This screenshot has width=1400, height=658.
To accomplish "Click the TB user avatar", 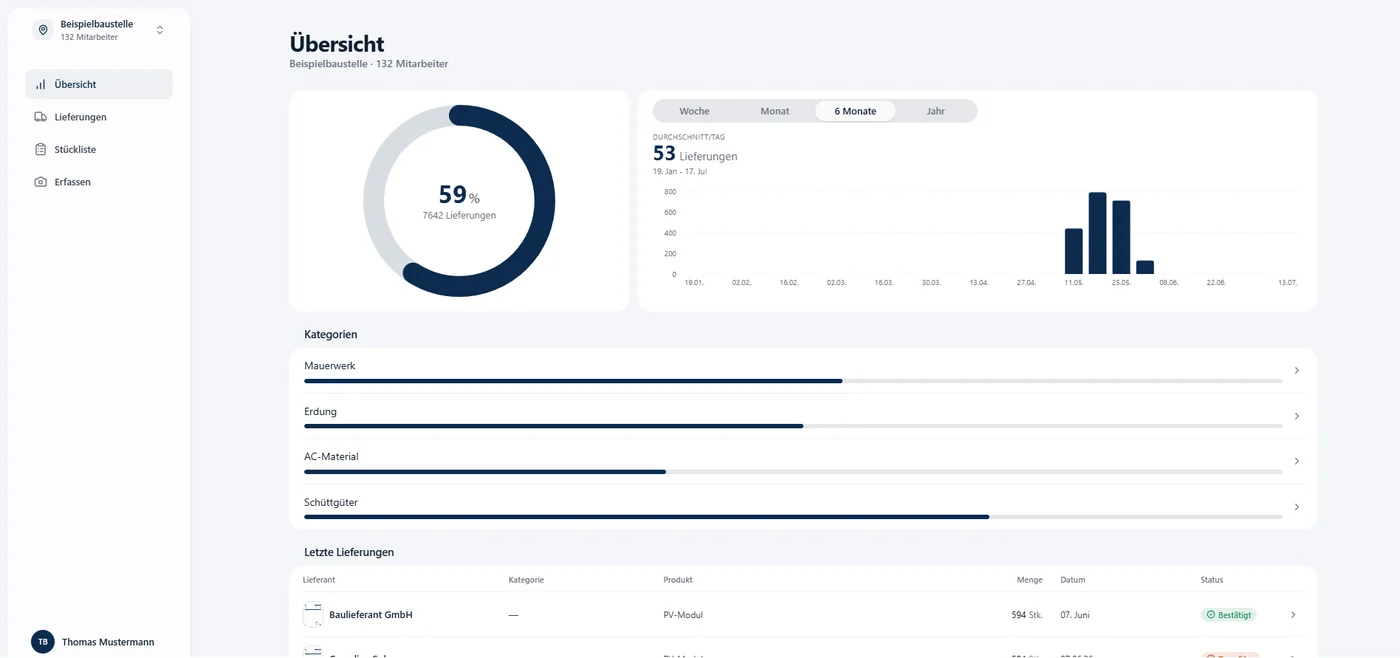I will tap(43, 642).
